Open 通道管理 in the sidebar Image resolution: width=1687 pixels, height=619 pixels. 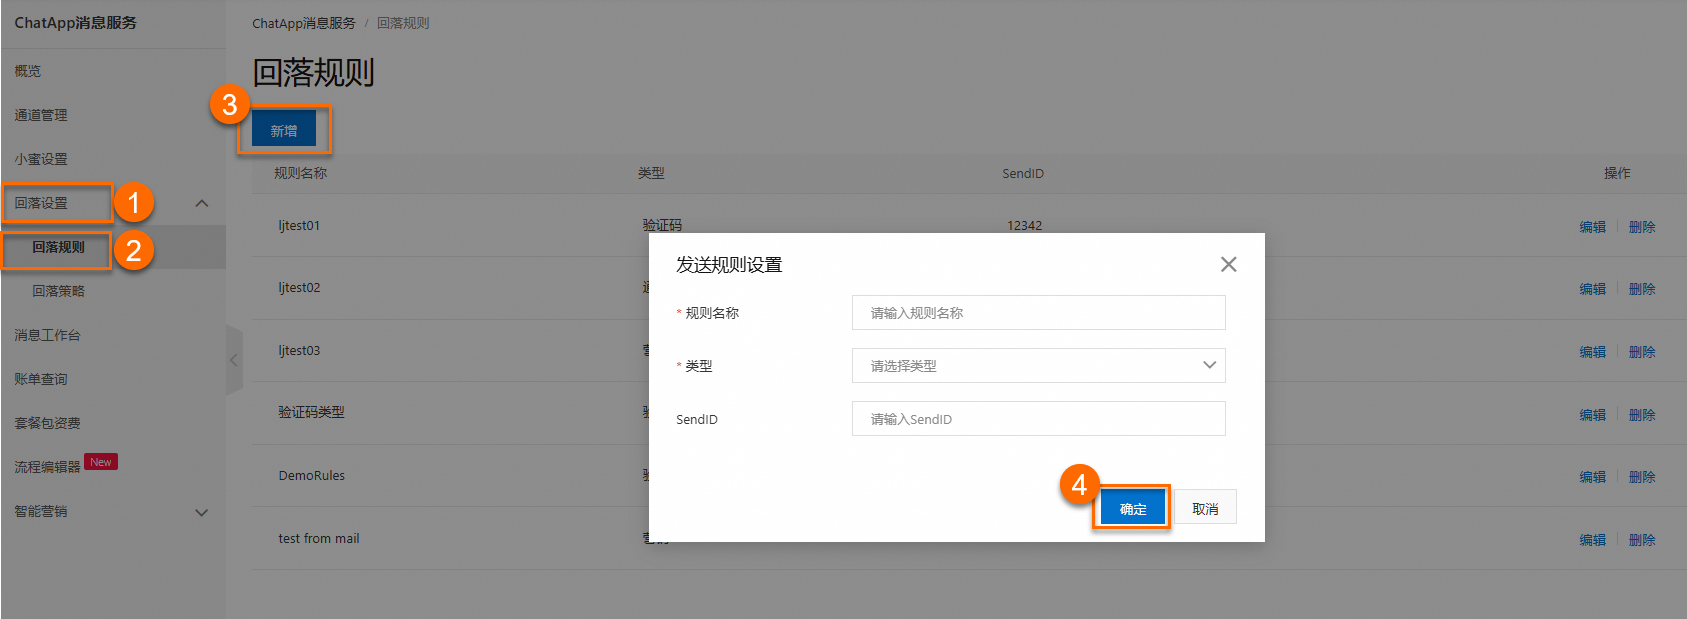click(x=41, y=115)
